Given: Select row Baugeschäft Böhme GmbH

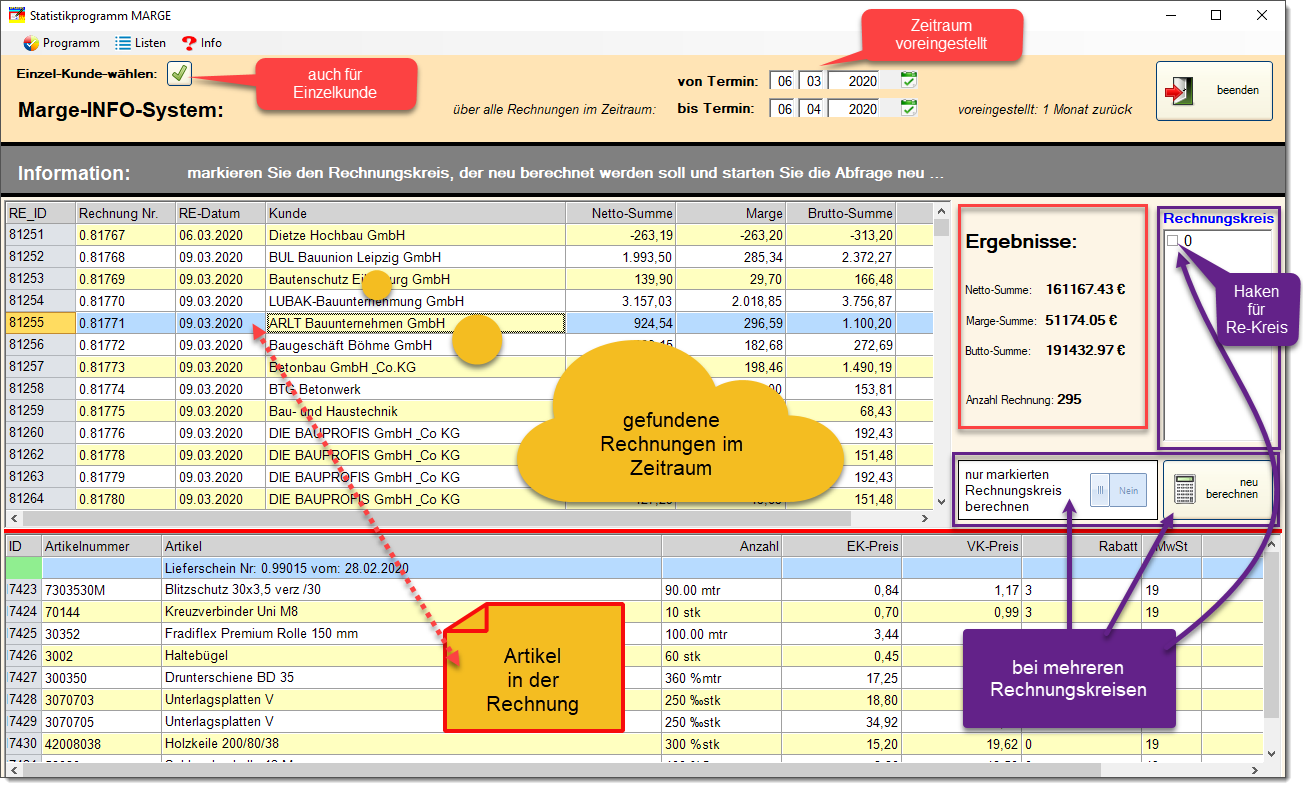Looking at the screenshot, I should (x=468, y=345).
